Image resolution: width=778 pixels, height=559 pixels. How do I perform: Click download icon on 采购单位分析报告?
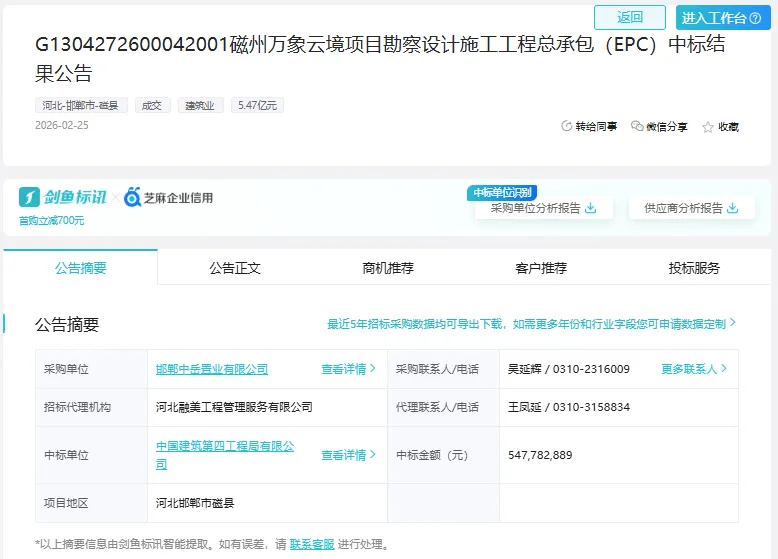(590, 208)
